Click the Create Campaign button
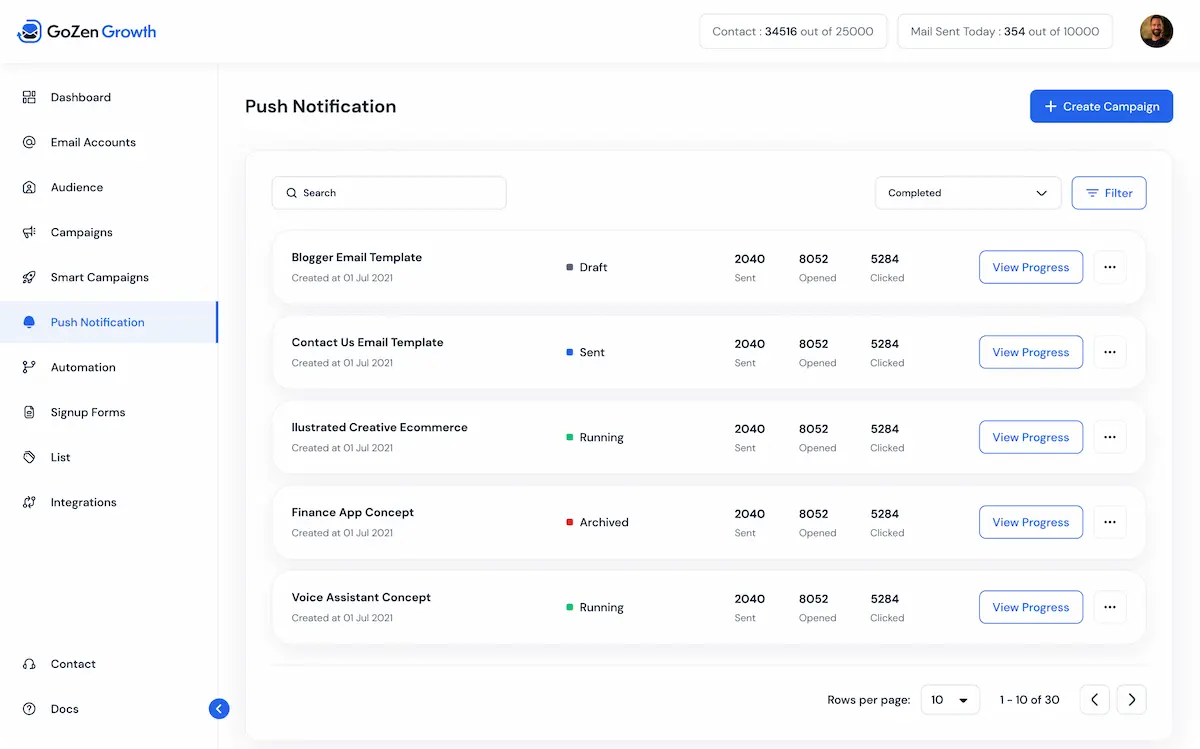The image size is (1200, 749). coord(1101,106)
